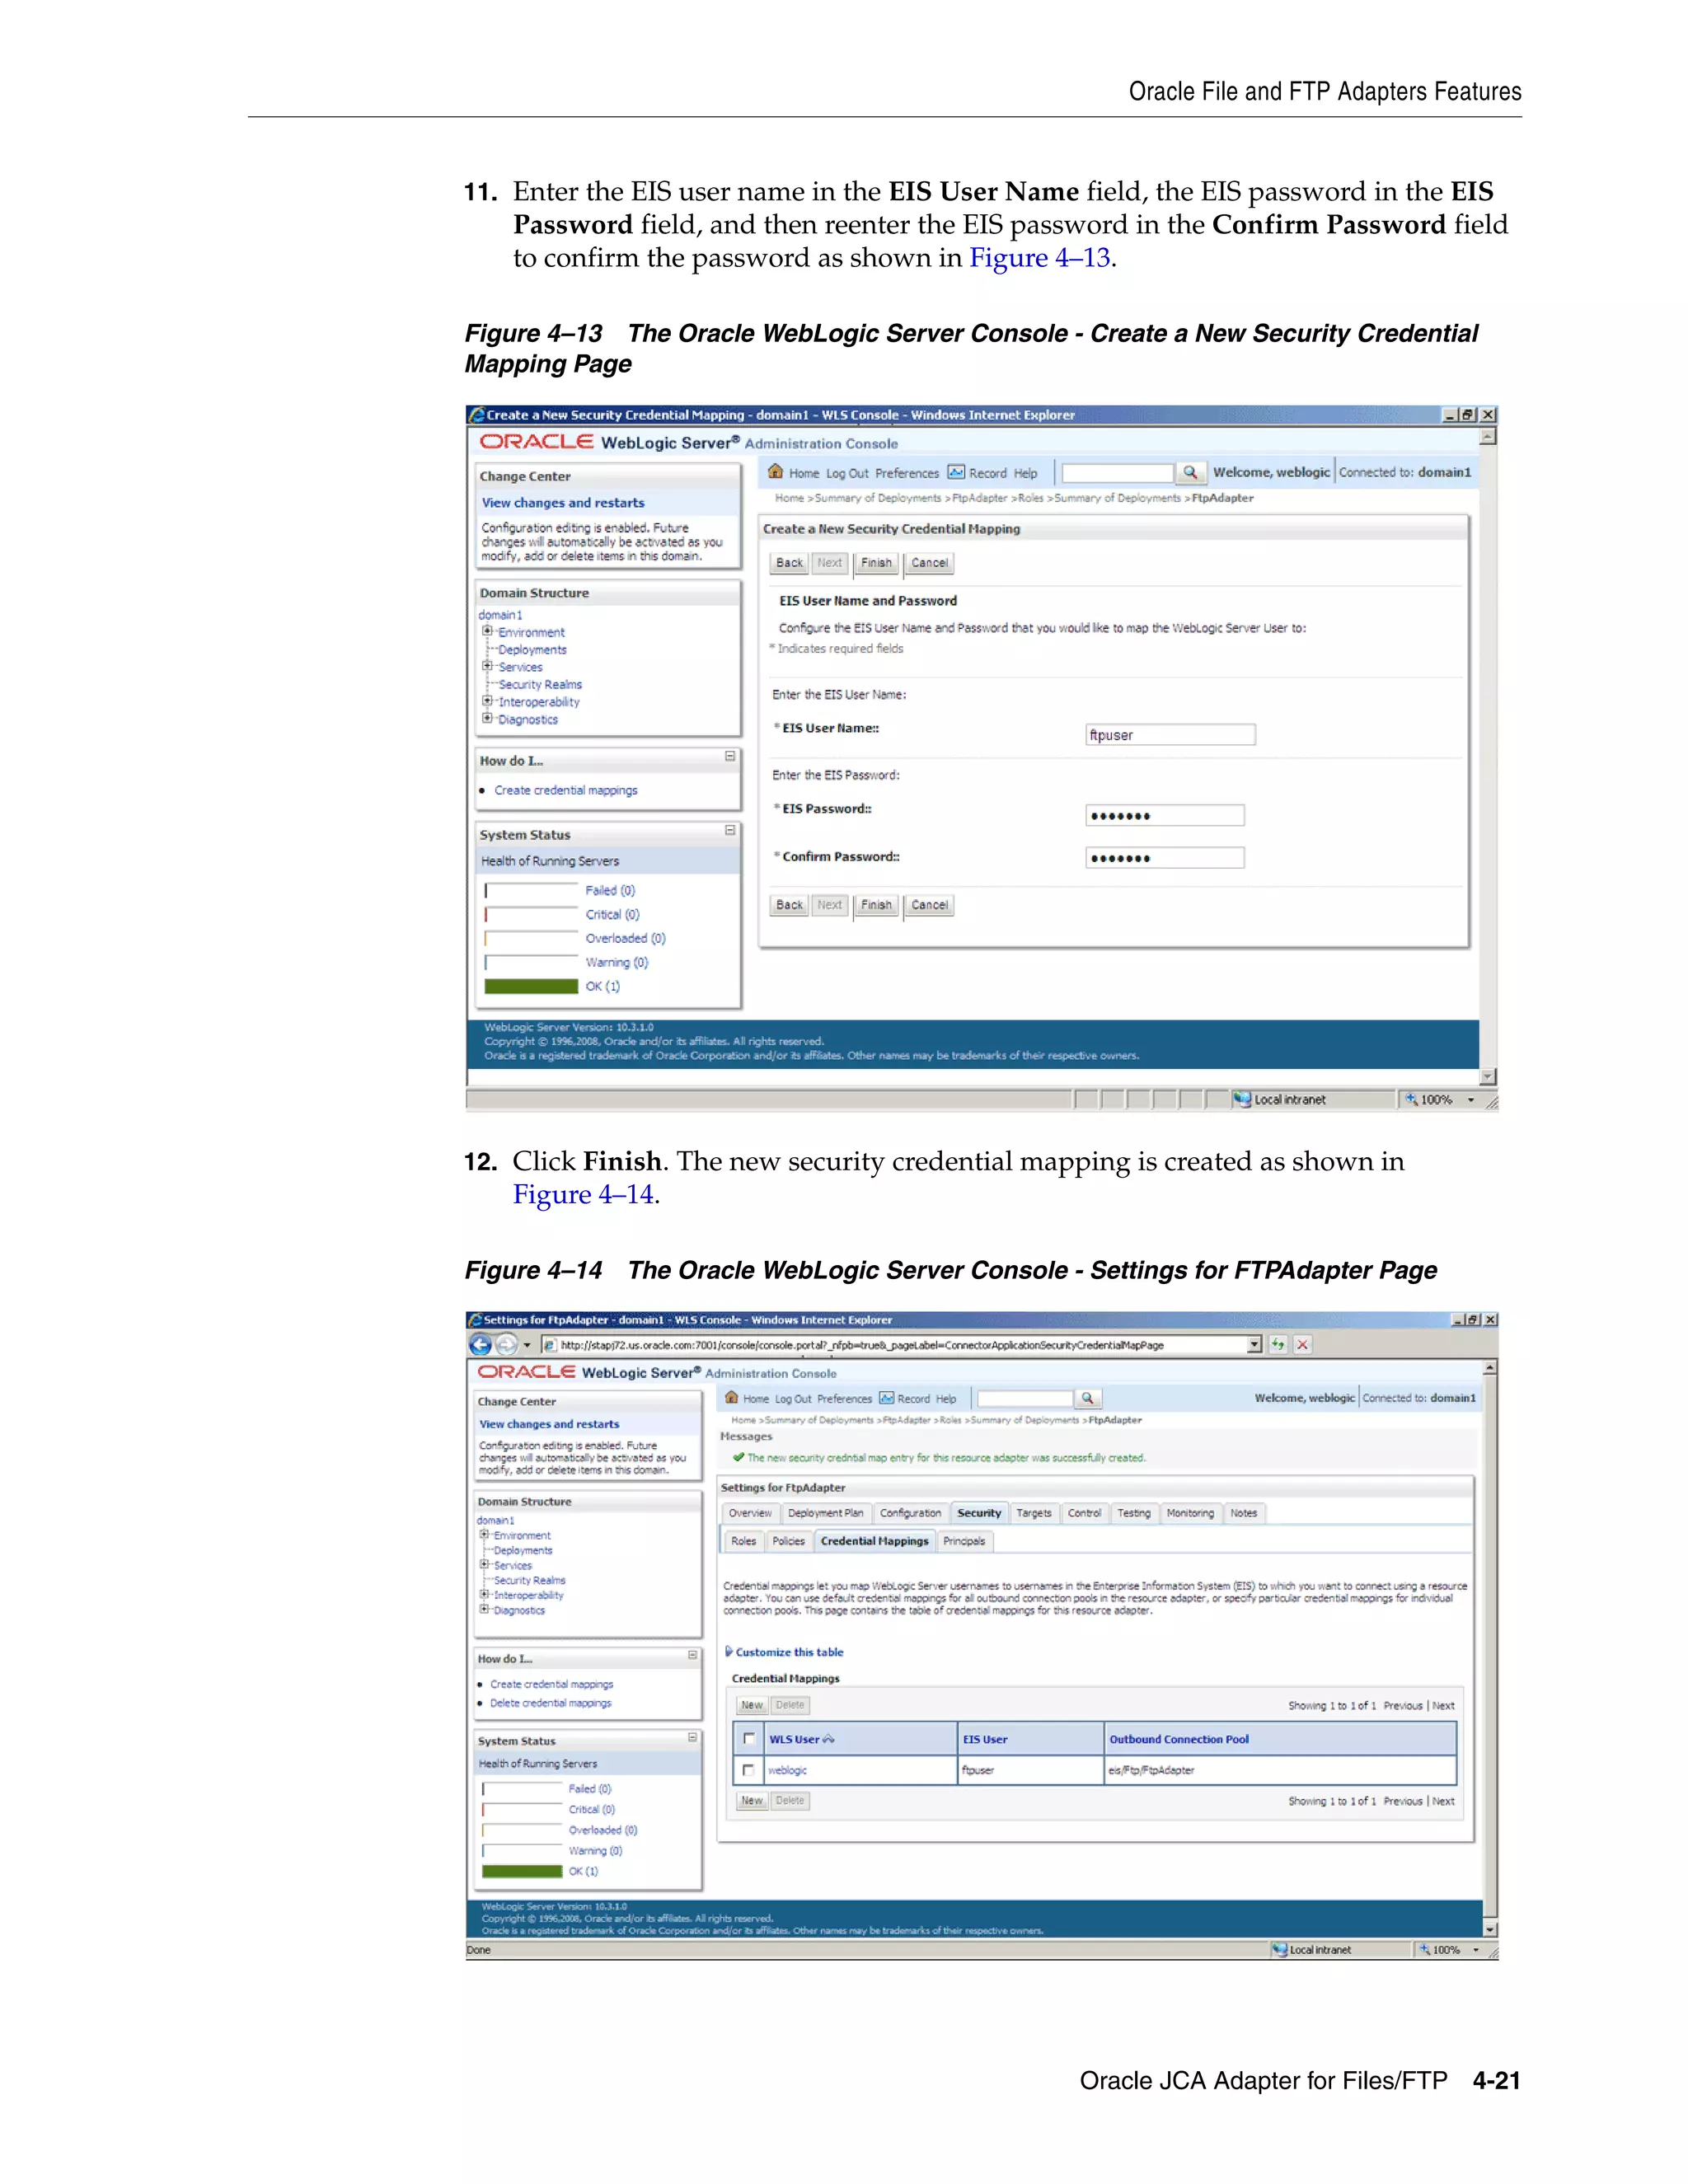Click URL address bar in Figure 4-14
Screen dimensions: 1688x2184
click(x=900, y=1345)
